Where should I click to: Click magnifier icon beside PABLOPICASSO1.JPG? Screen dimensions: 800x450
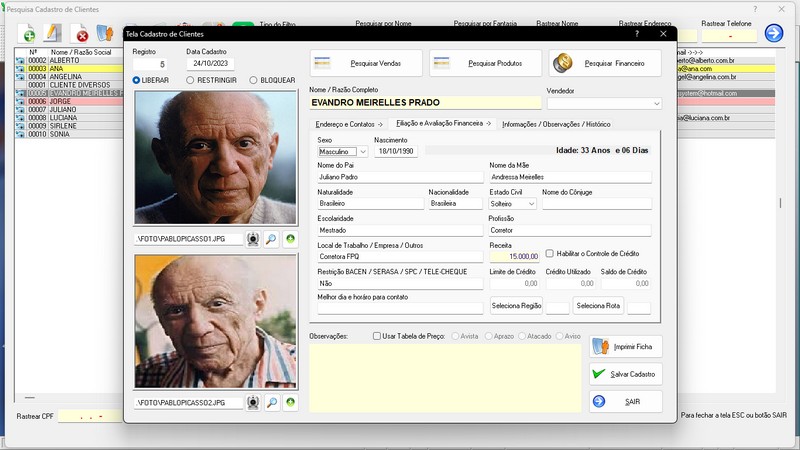(x=272, y=239)
